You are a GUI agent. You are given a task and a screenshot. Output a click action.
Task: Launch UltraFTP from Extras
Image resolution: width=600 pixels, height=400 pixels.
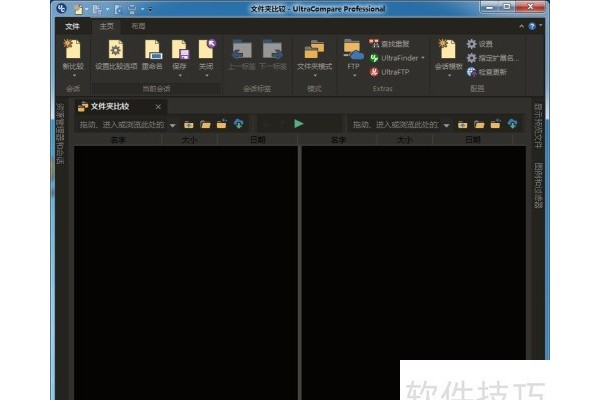[390, 72]
